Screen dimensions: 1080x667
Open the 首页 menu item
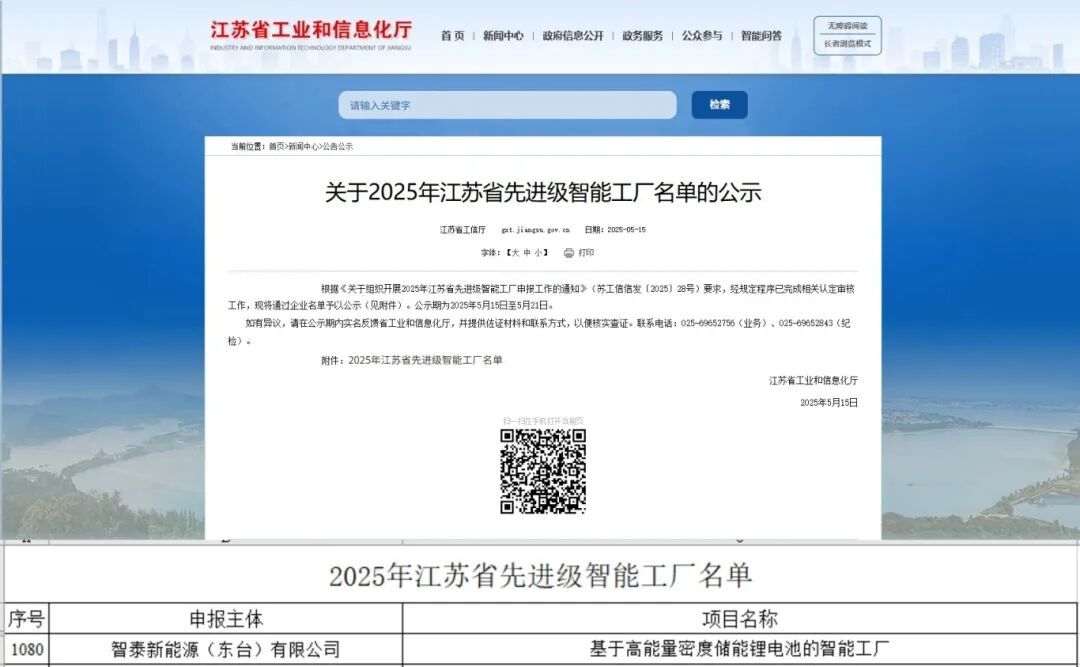[x=451, y=33]
